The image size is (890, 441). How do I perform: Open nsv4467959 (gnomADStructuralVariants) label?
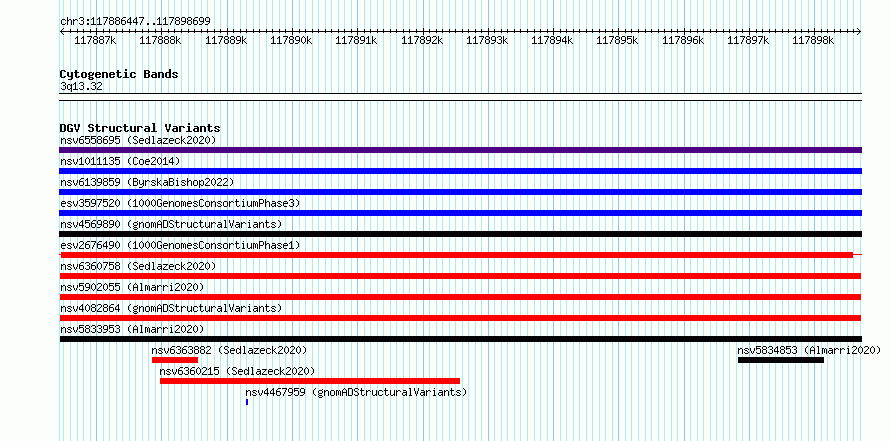click(x=356, y=392)
